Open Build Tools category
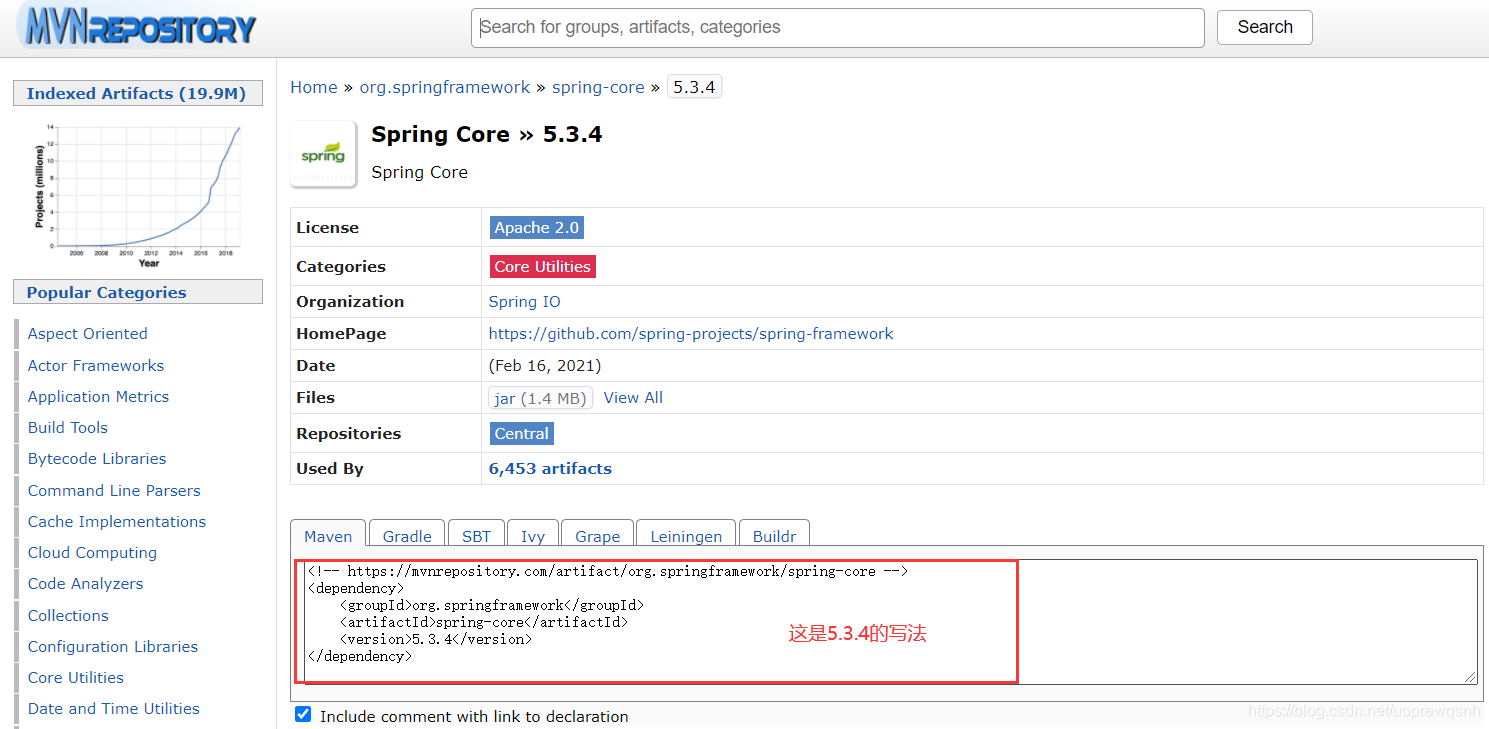 [x=67, y=428]
